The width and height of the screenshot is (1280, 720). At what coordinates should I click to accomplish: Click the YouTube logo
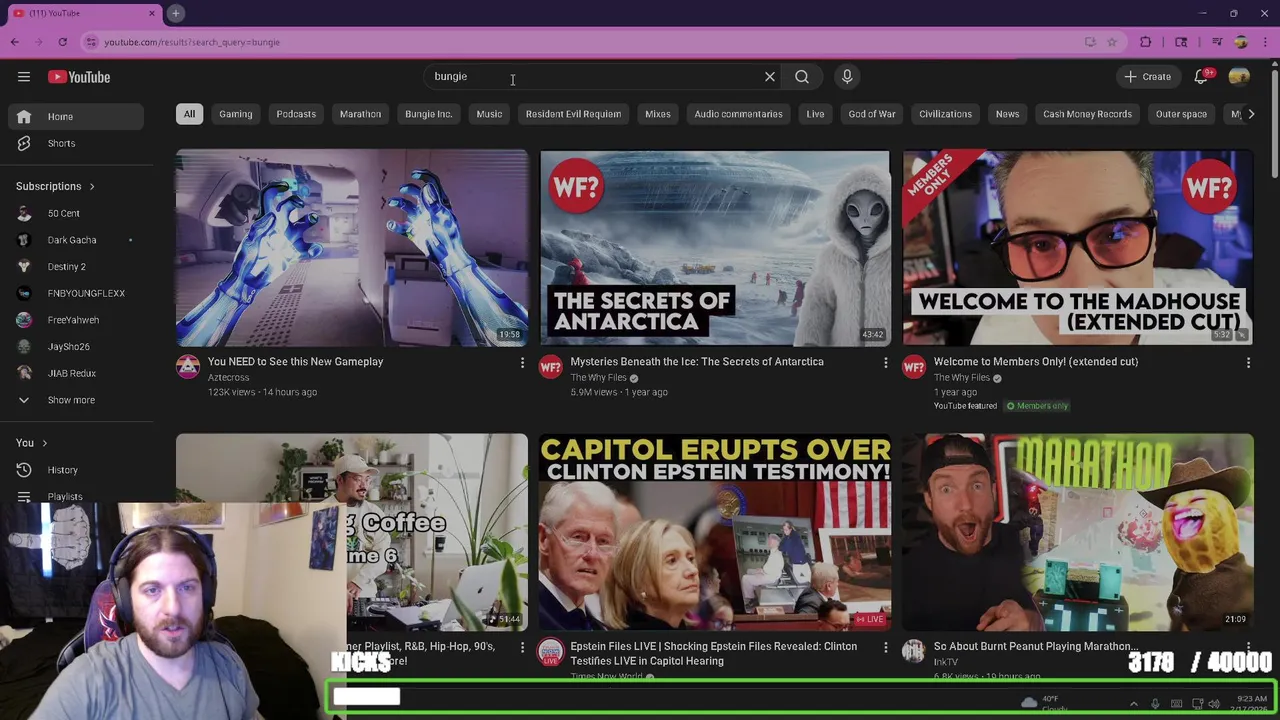click(79, 77)
